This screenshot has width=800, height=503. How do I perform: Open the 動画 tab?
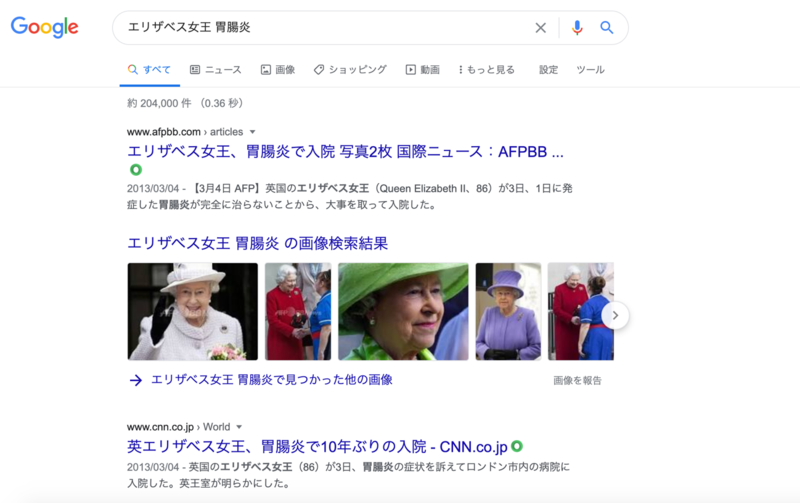tap(422, 69)
